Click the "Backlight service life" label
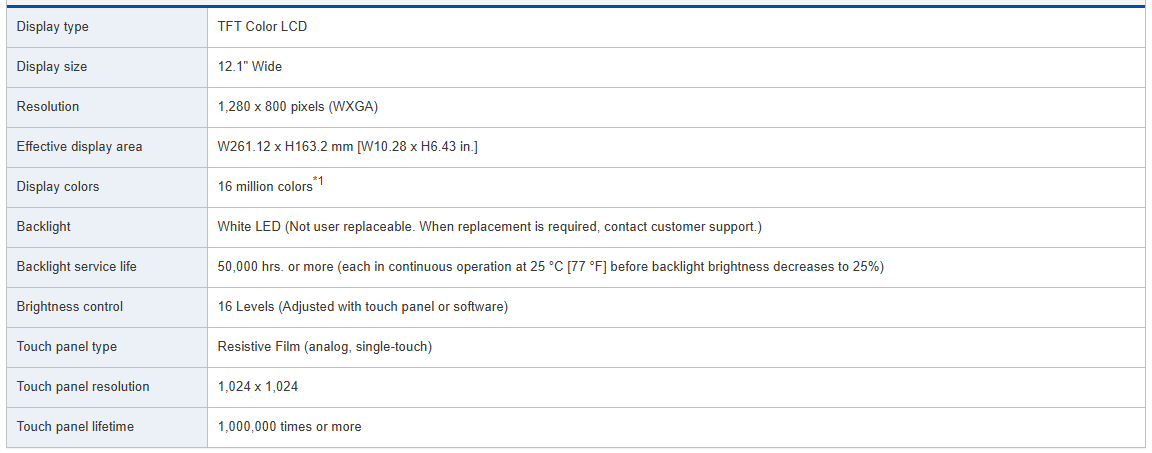The width and height of the screenshot is (1152, 453). tap(76, 267)
